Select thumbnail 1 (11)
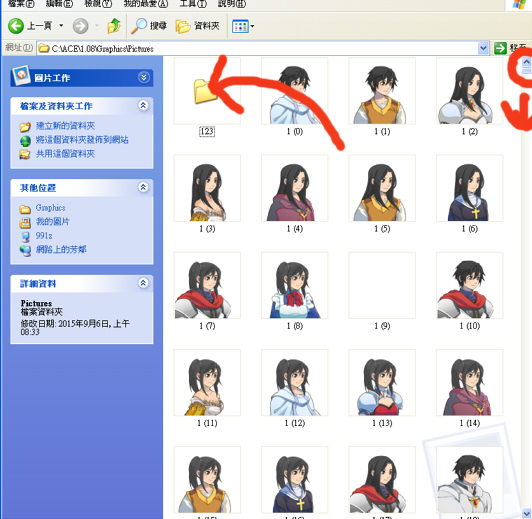 click(207, 383)
